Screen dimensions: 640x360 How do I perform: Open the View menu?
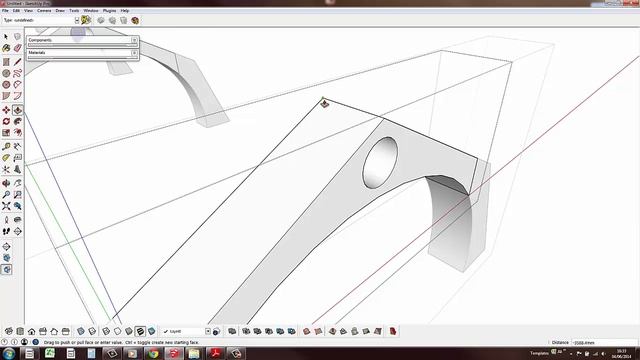click(x=28, y=11)
